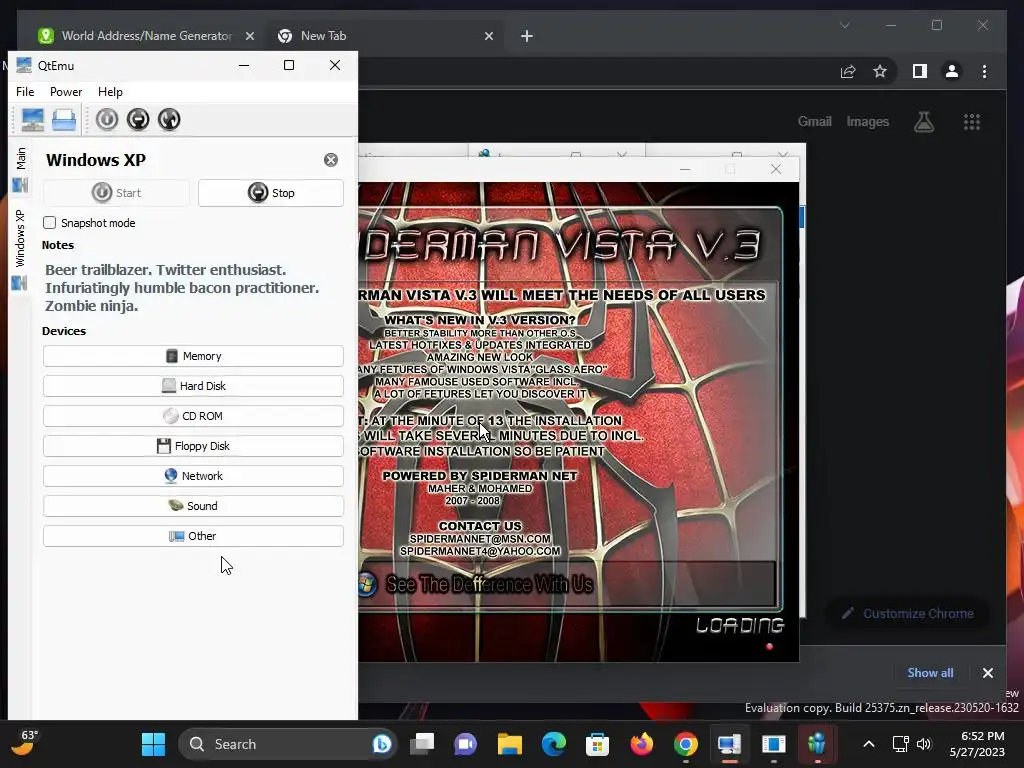Screen dimensions: 1024x768
Task: Open Task View on taskbar
Action: click(423, 744)
